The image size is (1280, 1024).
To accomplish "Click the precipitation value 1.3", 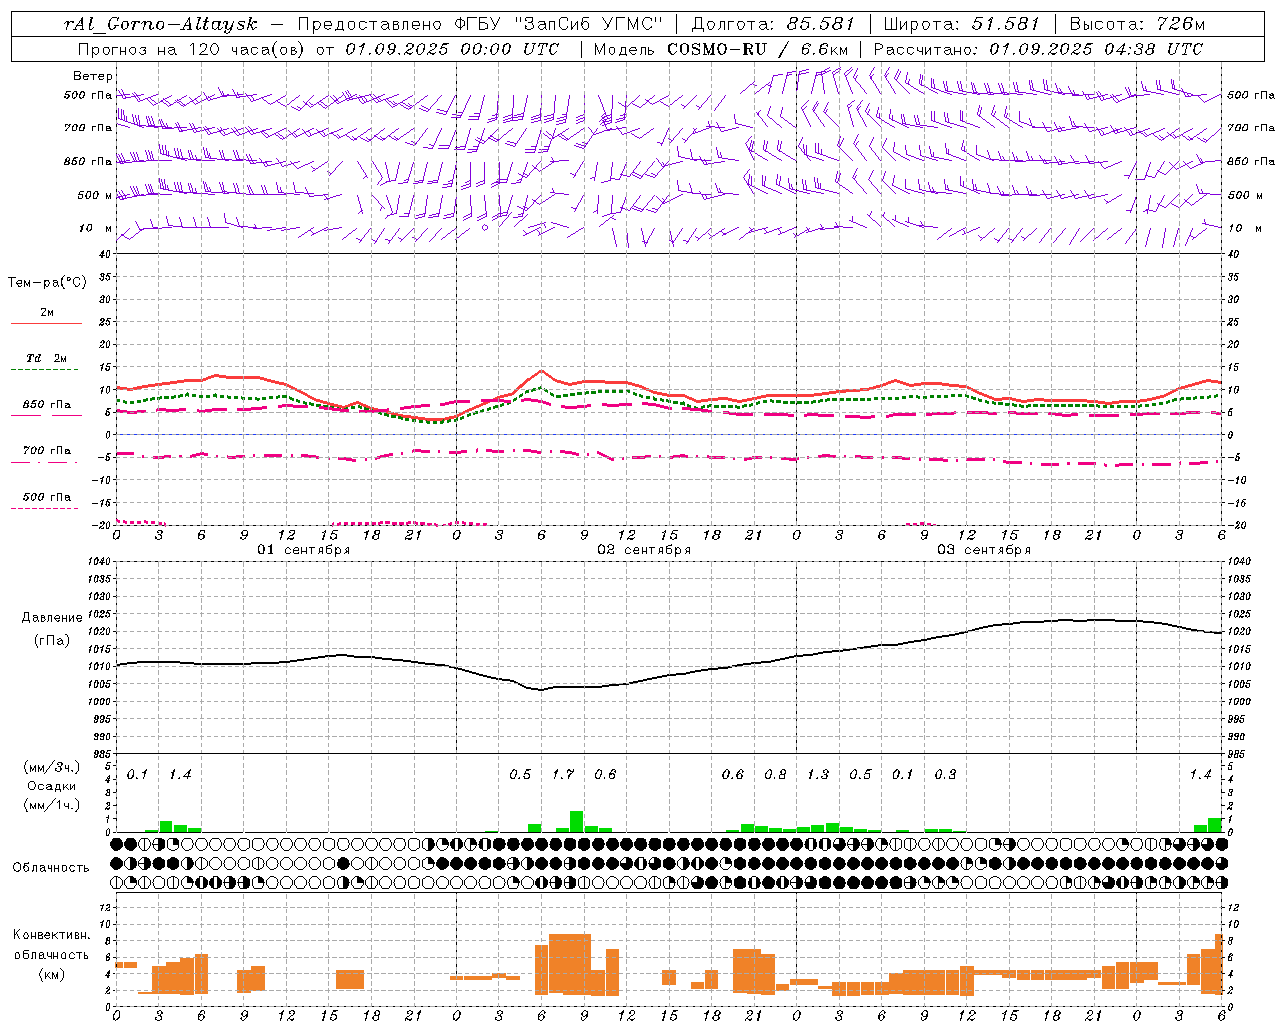I will [818, 774].
